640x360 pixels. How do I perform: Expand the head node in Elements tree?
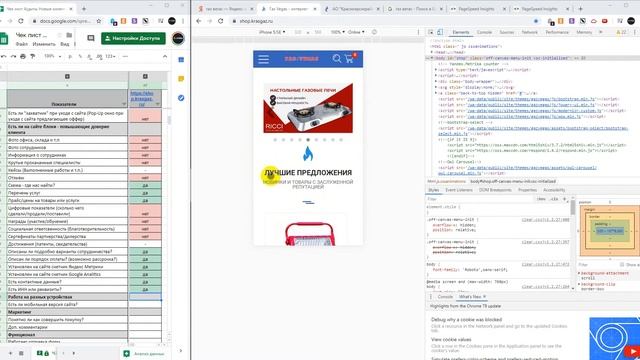coord(432,52)
